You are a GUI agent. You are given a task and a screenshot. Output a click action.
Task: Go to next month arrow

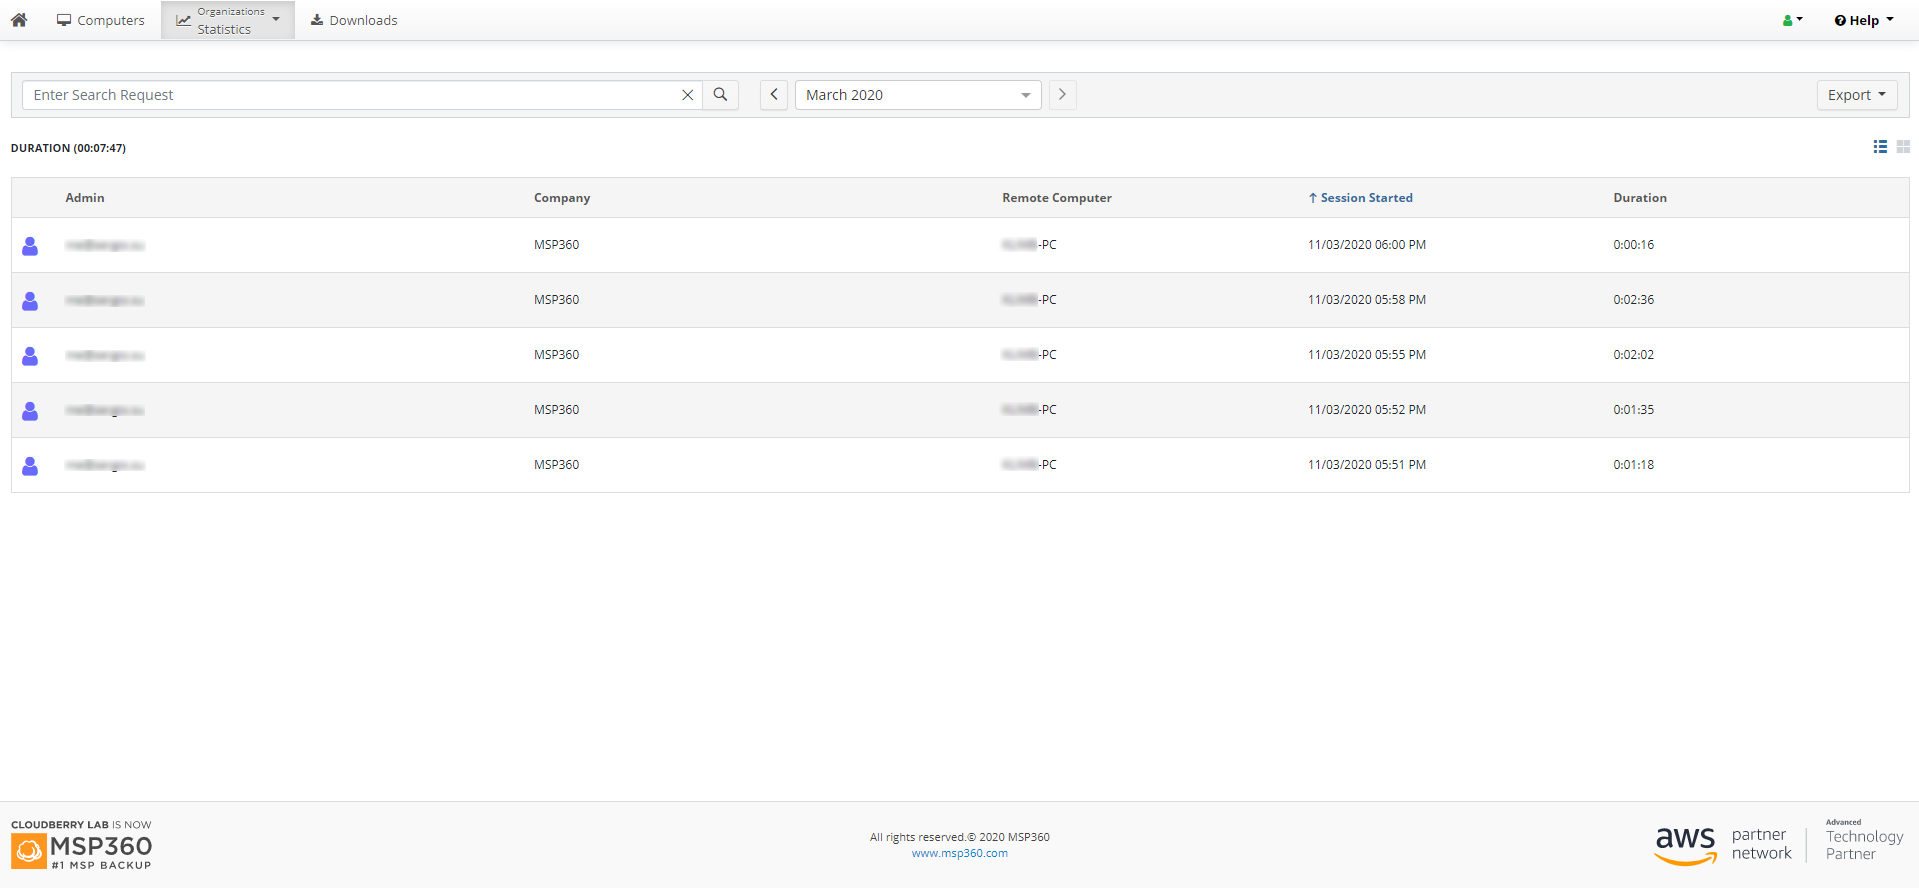(x=1062, y=95)
